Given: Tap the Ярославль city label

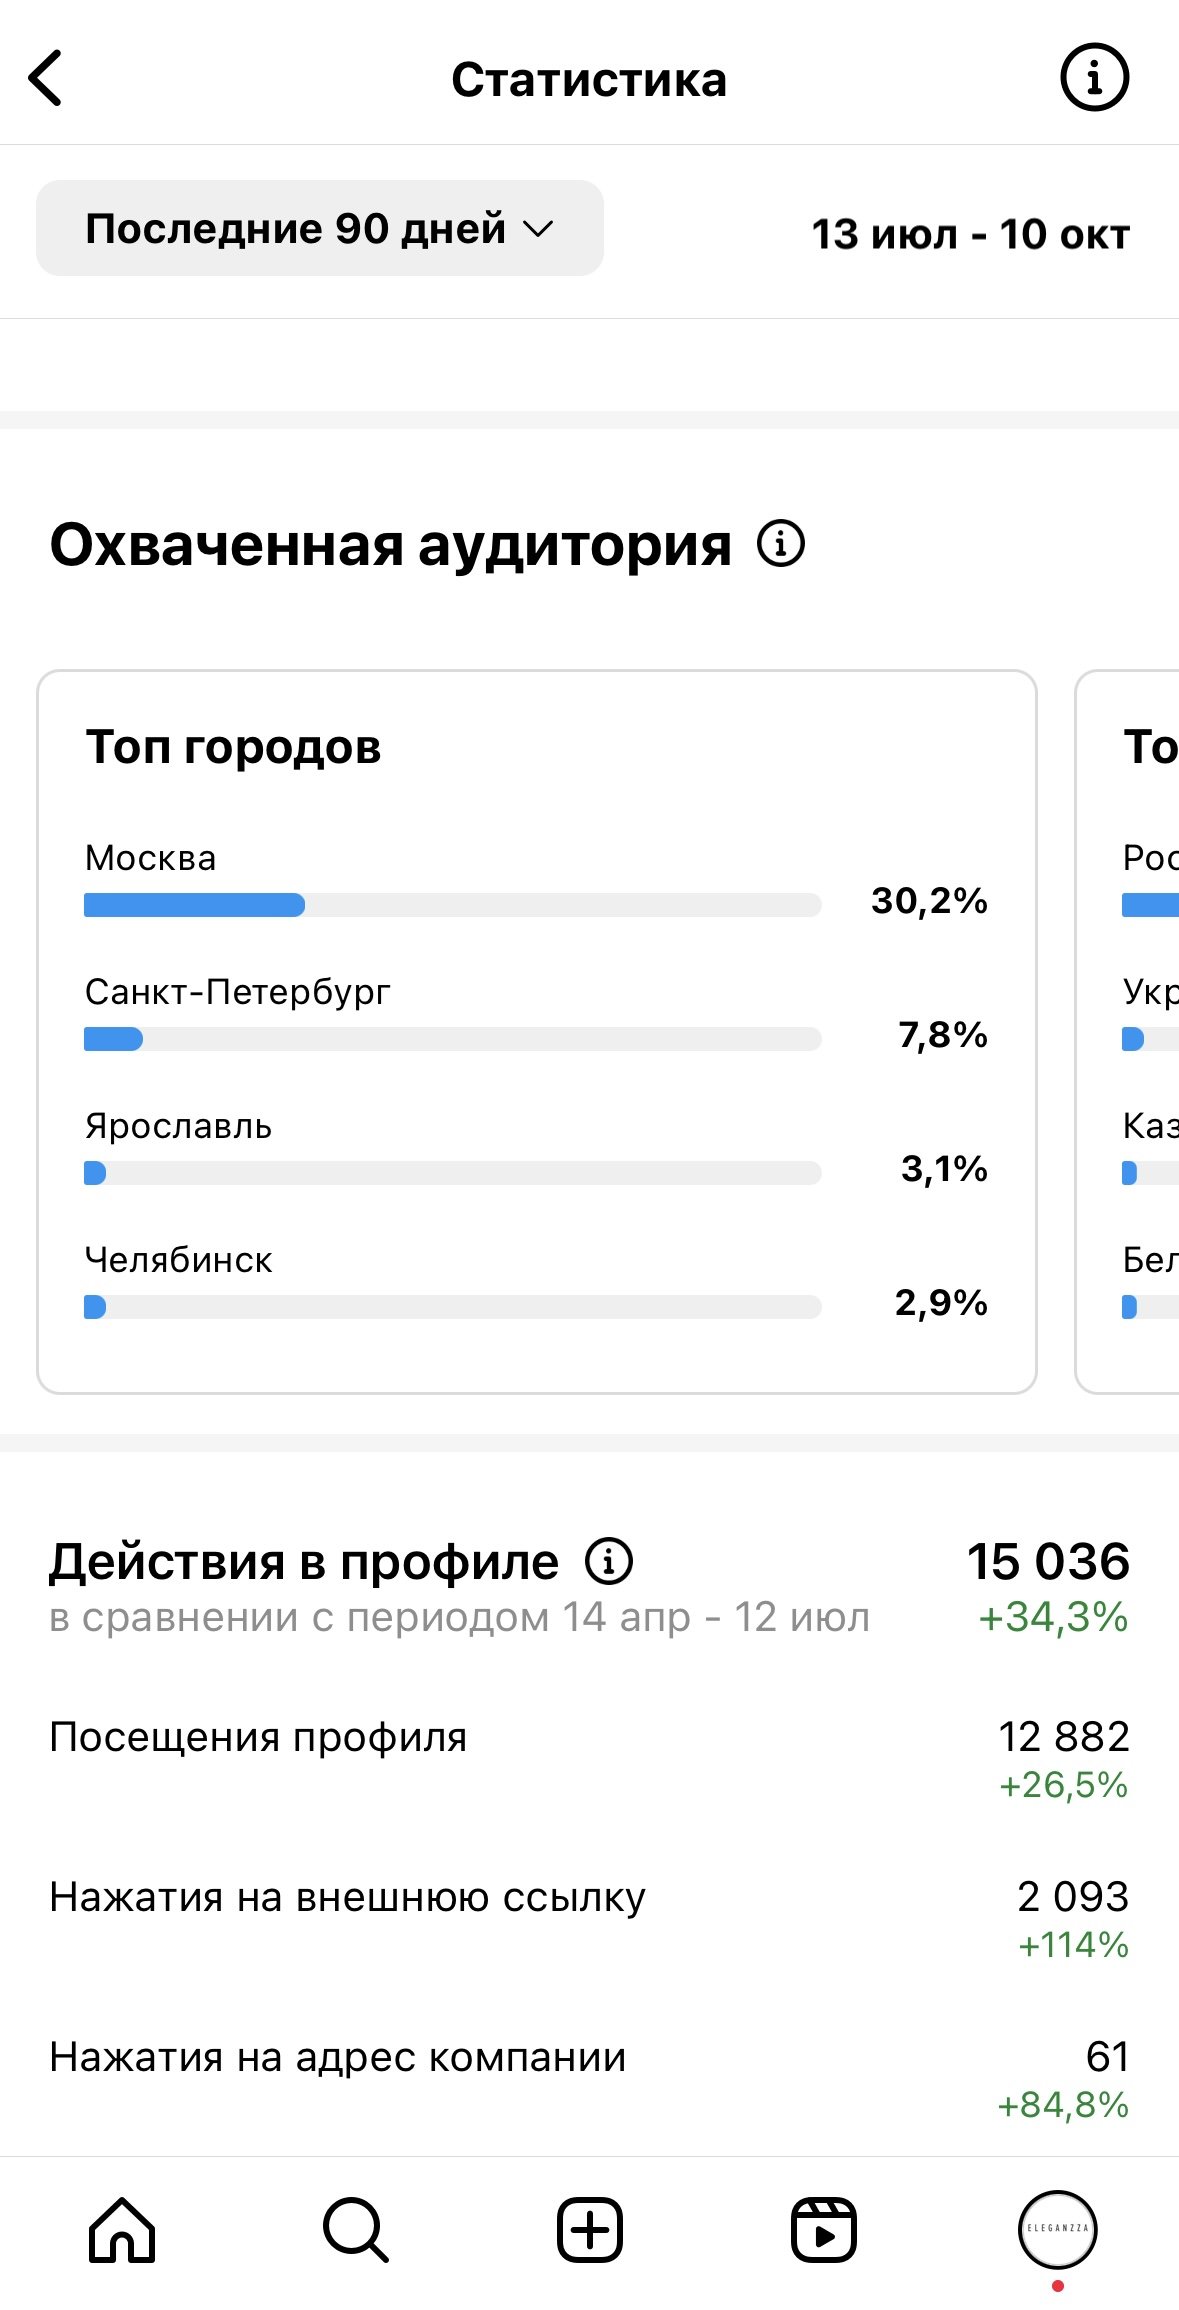Looking at the screenshot, I should click(178, 1126).
